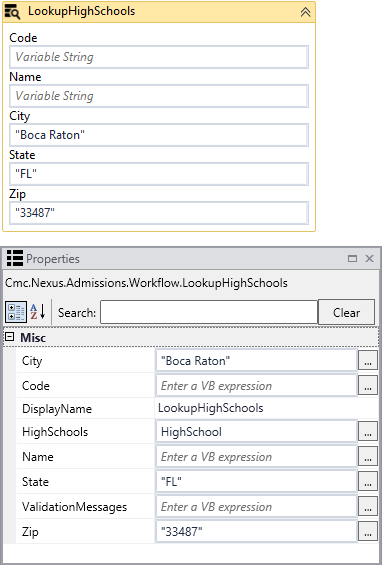
Task: Switch to categorized property view
Action: point(16,312)
